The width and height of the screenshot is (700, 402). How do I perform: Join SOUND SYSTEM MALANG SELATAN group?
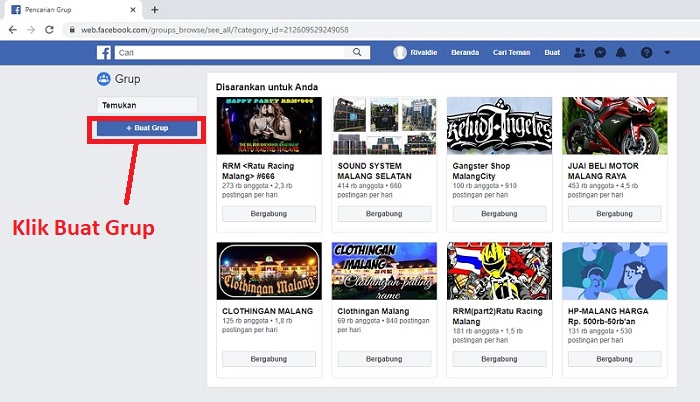[x=384, y=214]
